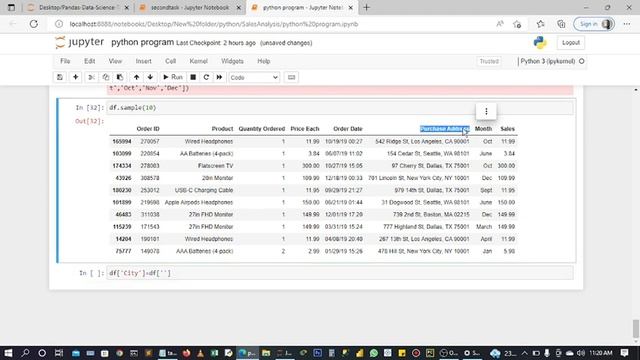640x360 pixels.
Task: Open the File menu
Action: [x=65, y=61]
